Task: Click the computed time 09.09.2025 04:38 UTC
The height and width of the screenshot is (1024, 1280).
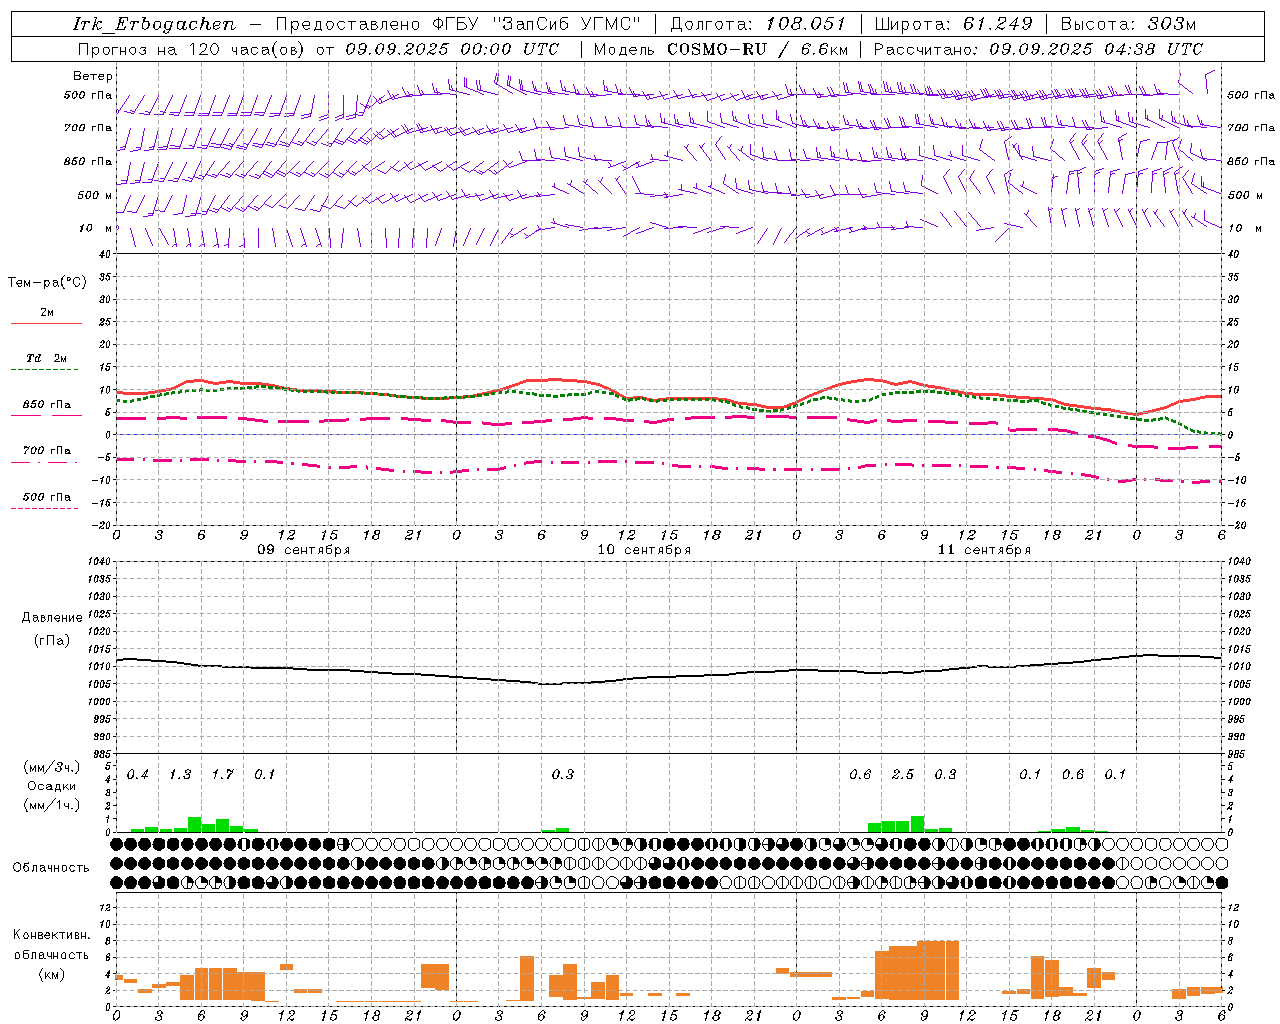Action: tap(1096, 49)
